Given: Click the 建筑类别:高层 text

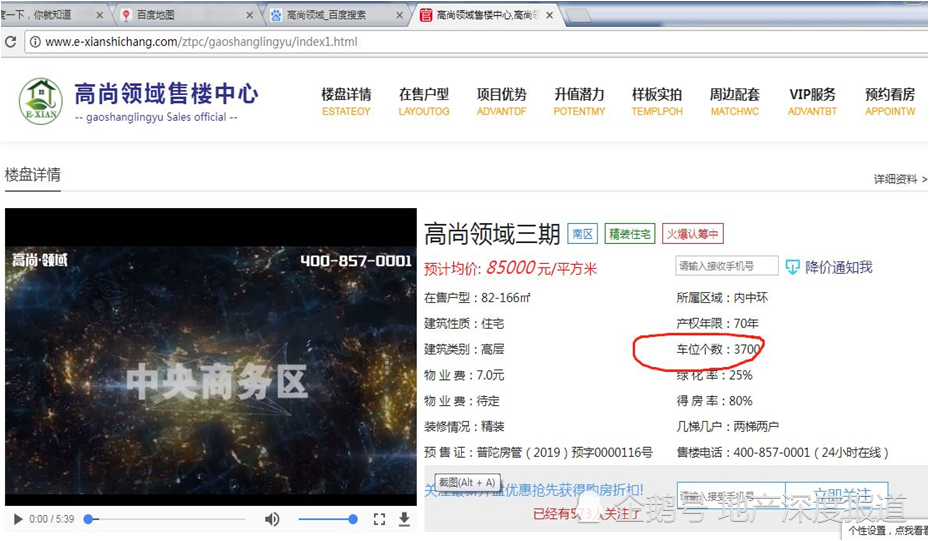Looking at the screenshot, I should pyautogui.click(x=464, y=350).
